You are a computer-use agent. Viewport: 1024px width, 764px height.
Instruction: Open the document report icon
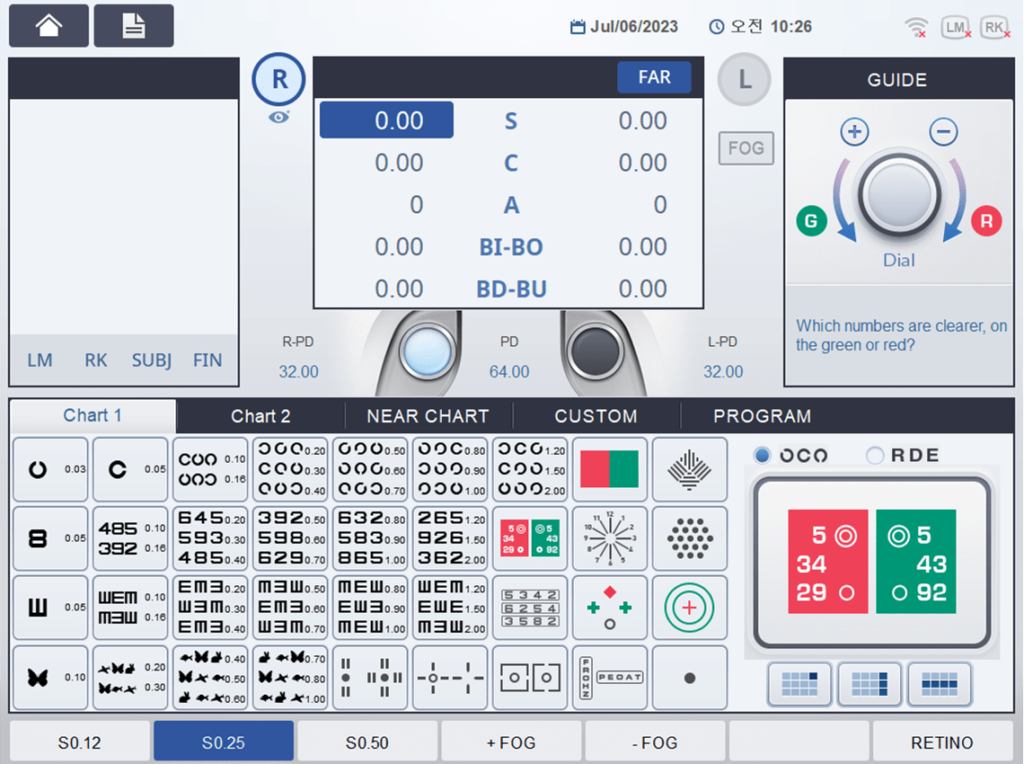(133, 26)
